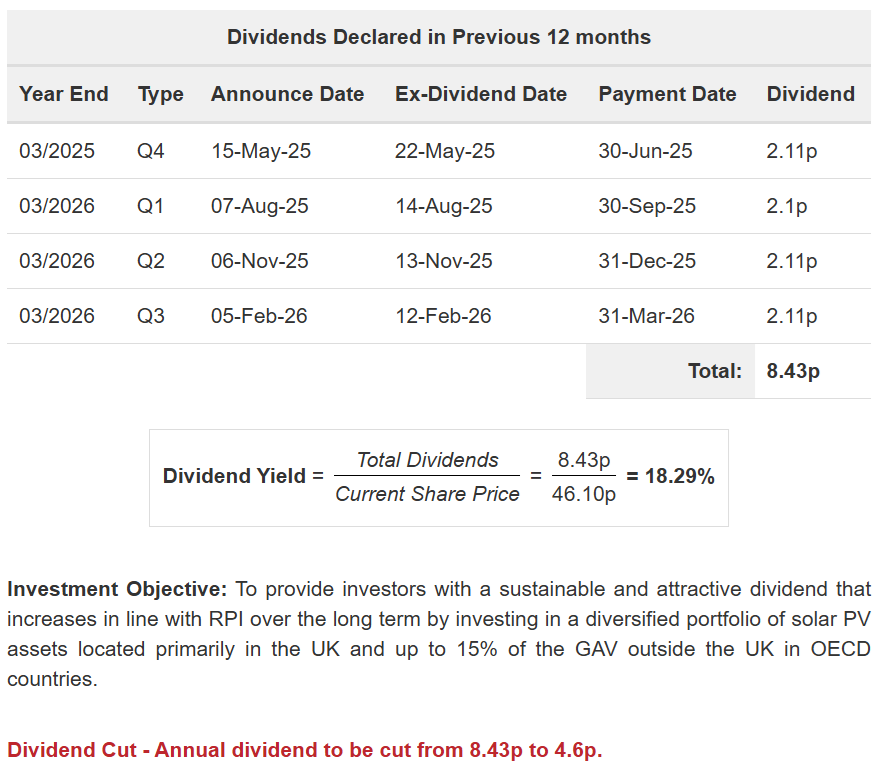892x770 pixels.
Task: Click the 15-May-25 announce date
Action: click(x=261, y=151)
